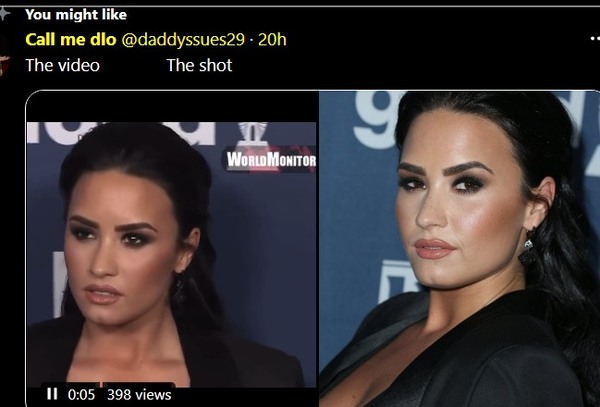Open the @daddyssues29 handle link

183,39
